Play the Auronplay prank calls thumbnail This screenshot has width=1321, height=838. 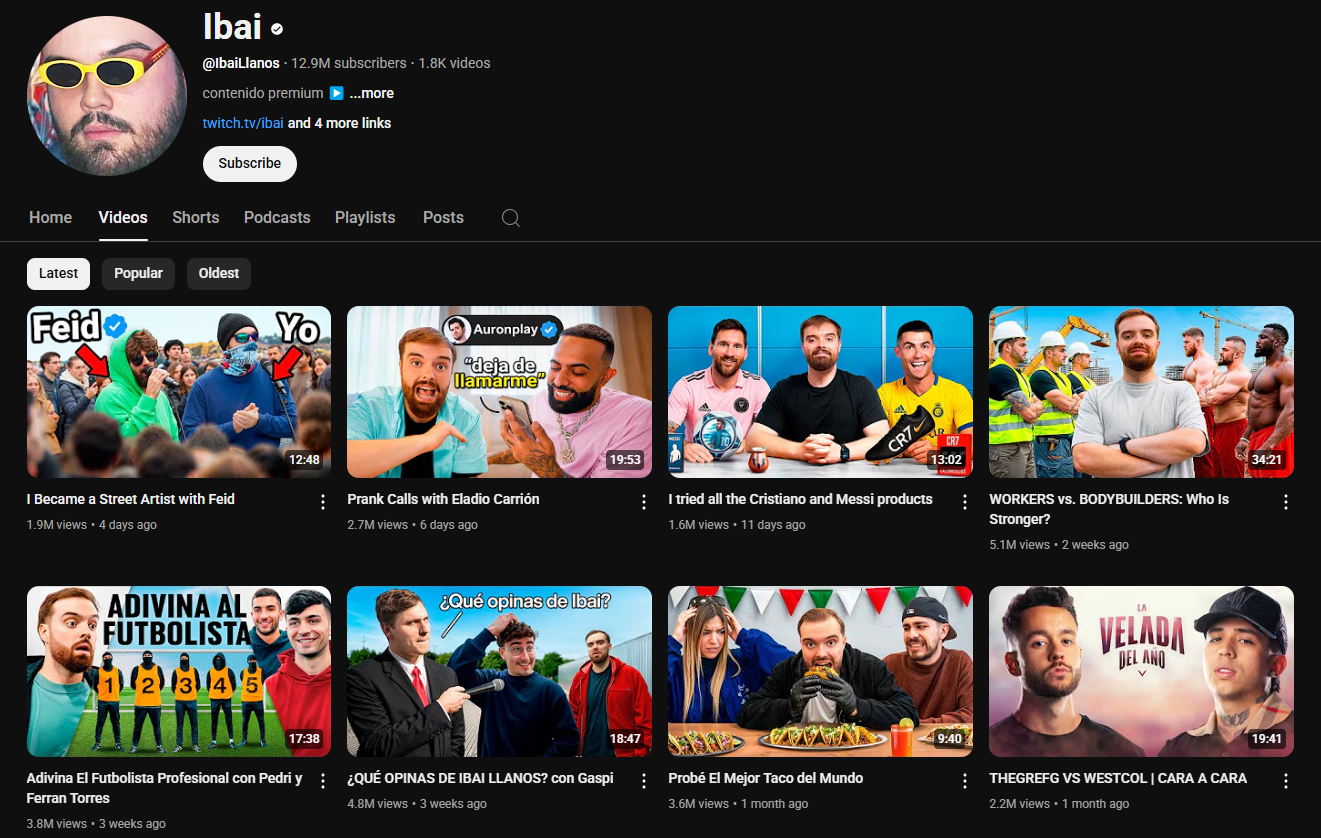499,392
